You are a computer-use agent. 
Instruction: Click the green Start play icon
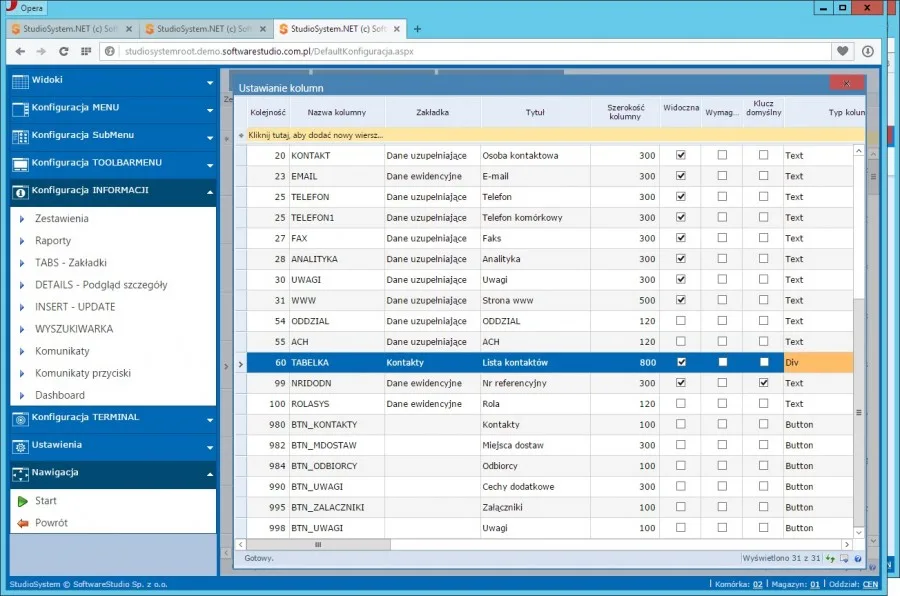tap(22, 501)
